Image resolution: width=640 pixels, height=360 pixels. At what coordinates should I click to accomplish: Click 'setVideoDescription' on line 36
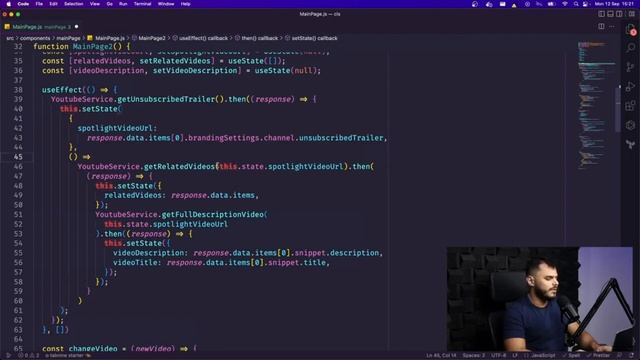click(195, 71)
